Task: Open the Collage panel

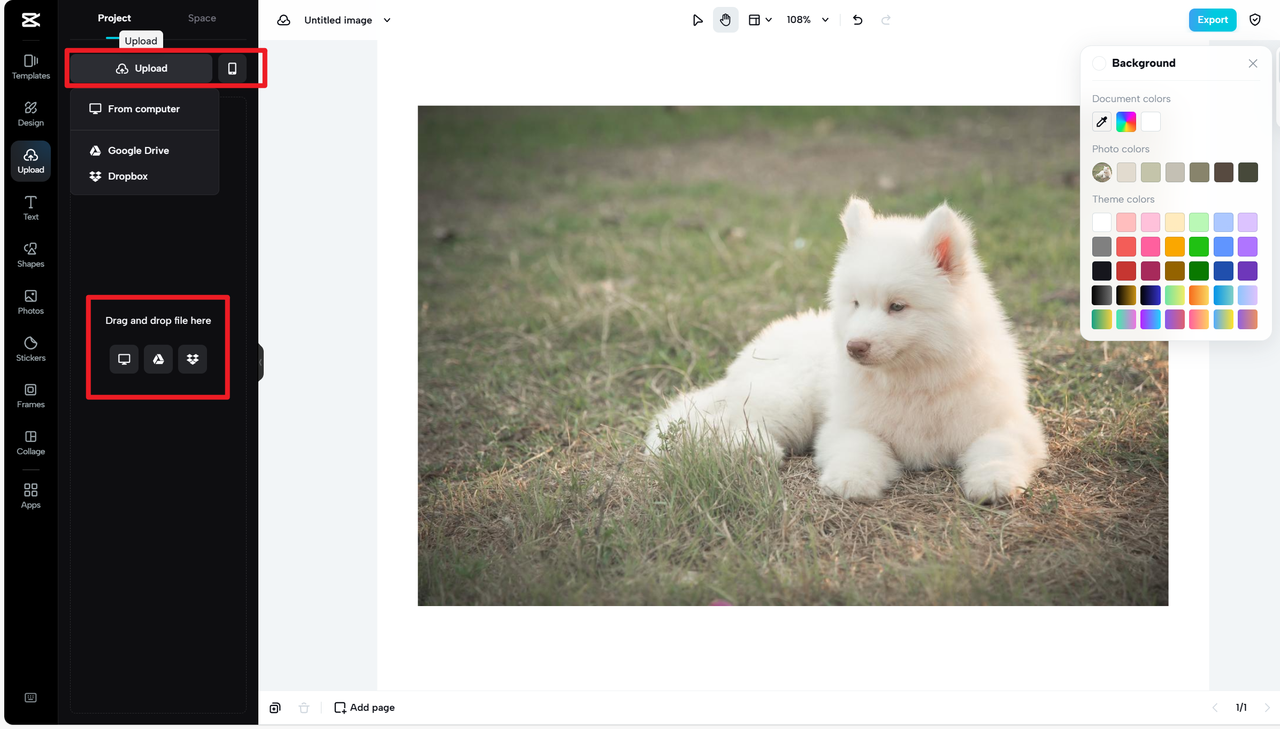Action: pos(30,443)
